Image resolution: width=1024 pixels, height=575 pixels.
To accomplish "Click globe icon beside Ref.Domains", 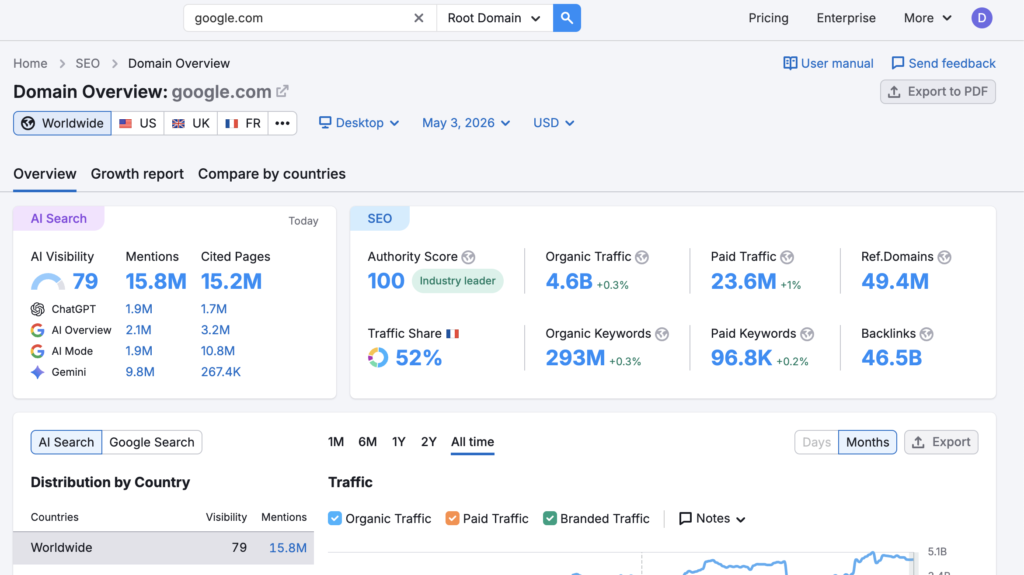I will point(944,257).
